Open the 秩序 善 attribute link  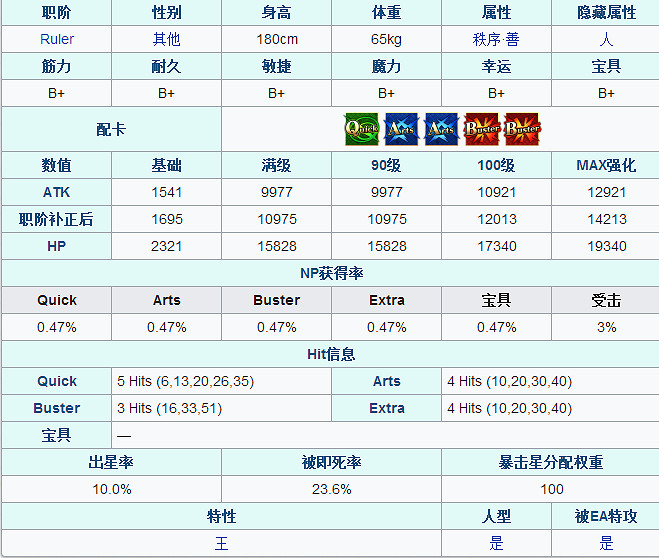coord(496,39)
